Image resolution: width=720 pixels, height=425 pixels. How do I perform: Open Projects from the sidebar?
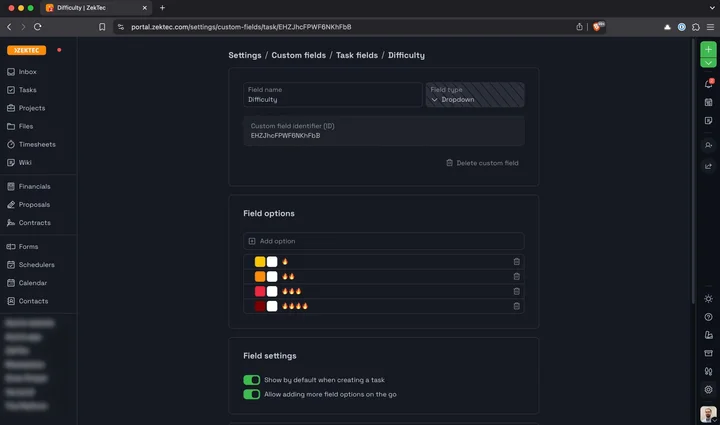click(26, 108)
